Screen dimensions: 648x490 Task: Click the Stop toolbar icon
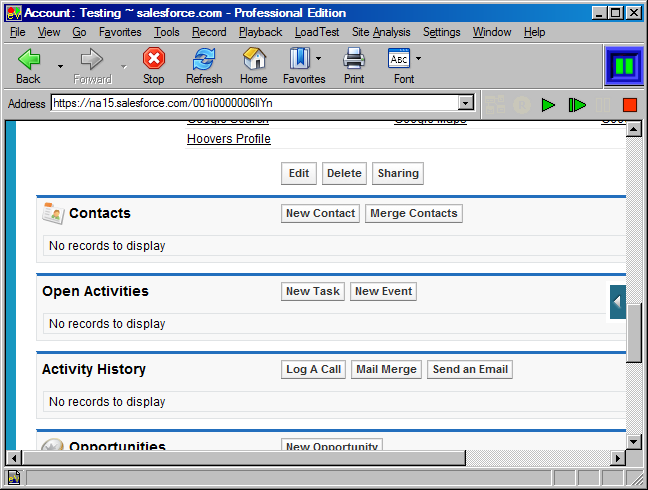click(x=154, y=58)
